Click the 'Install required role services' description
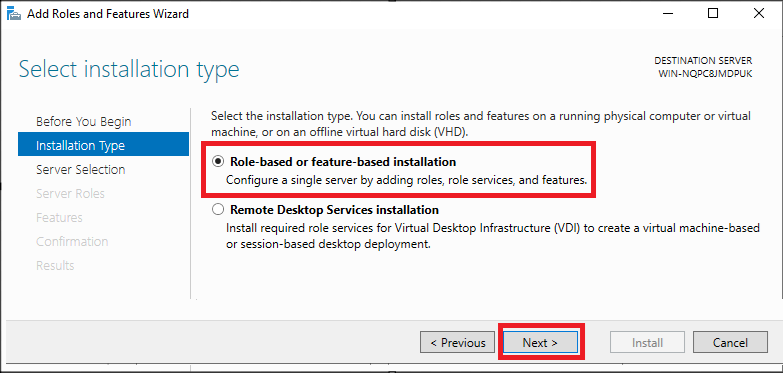783x373 pixels. pos(493,236)
